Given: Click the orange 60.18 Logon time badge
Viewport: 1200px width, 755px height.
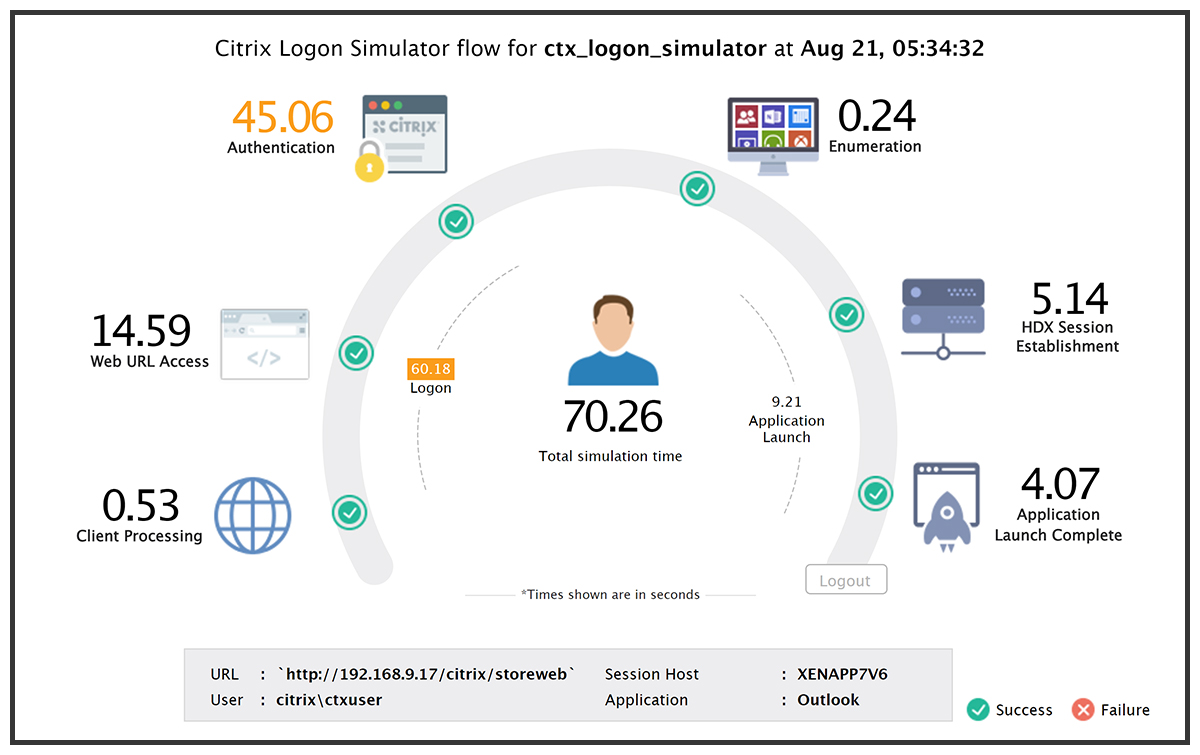Looking at the screenshot, I should tap(431, 369).
